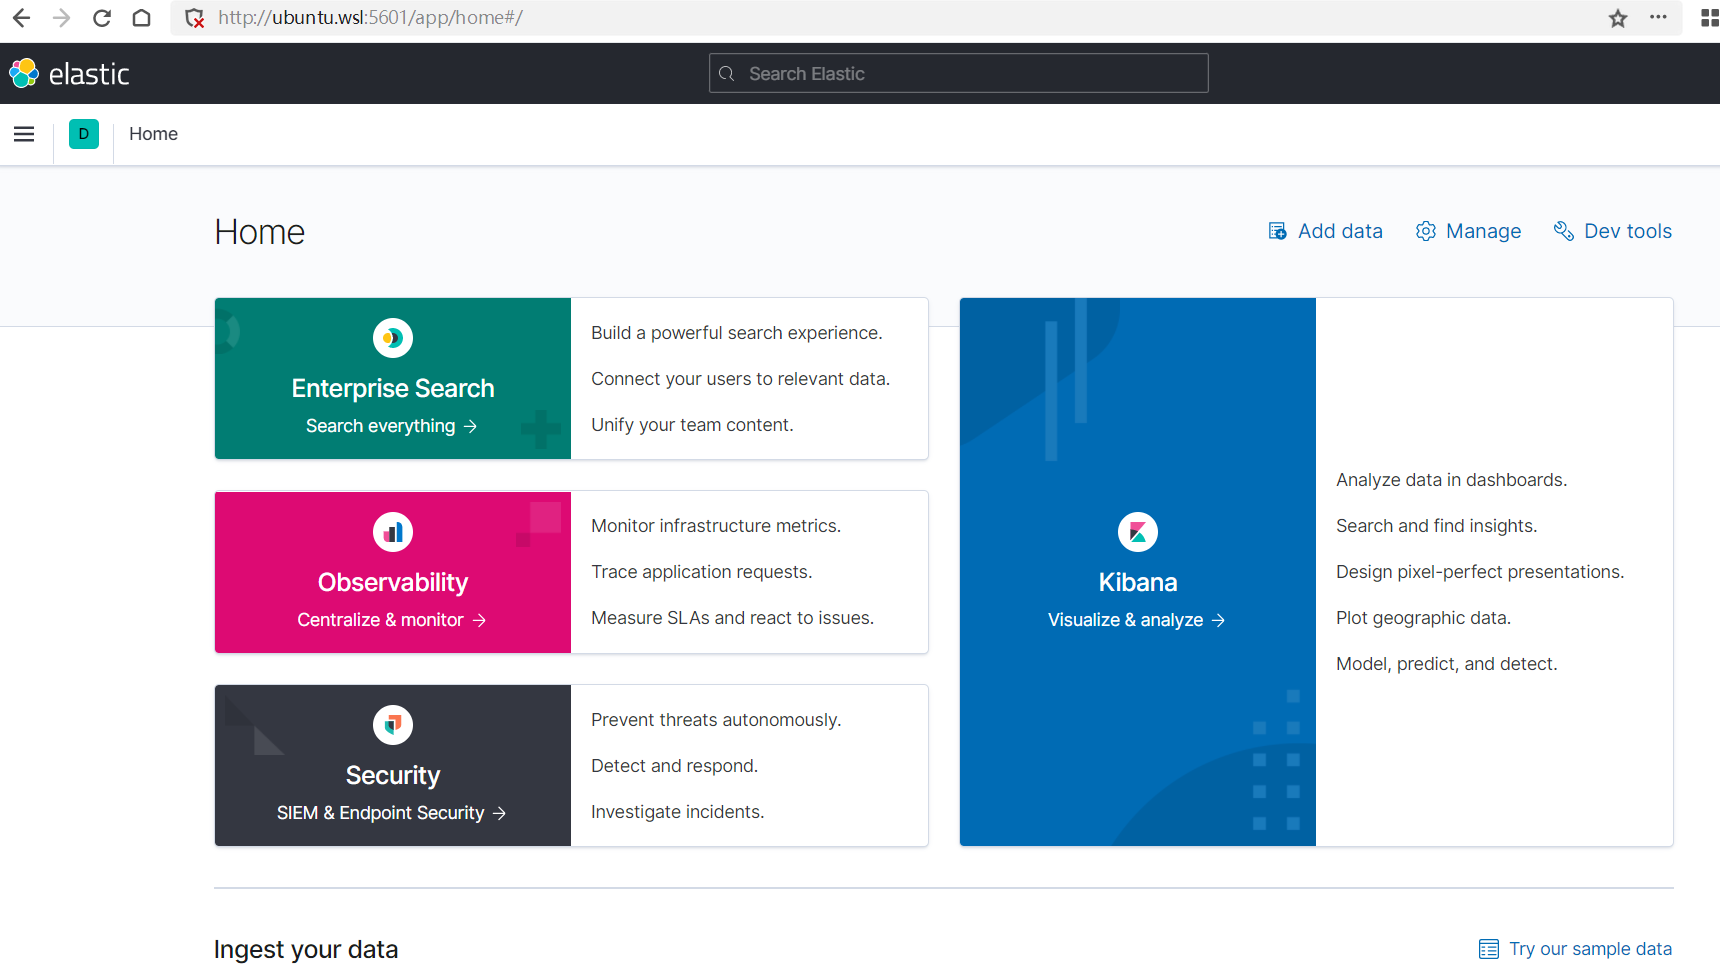Click Try our sample data
The height and width of the screenshot is (972, 1720).
[x=1590, y=949]
